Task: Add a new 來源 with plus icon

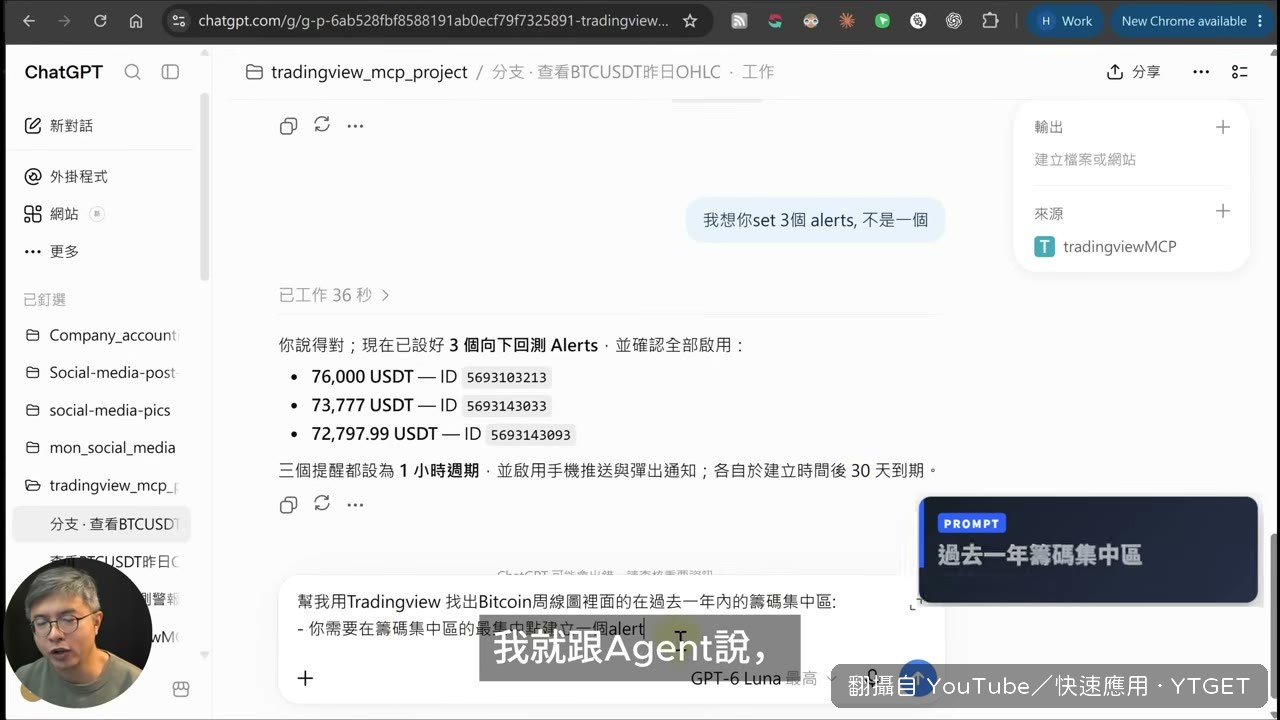Action: (1222, 211)
